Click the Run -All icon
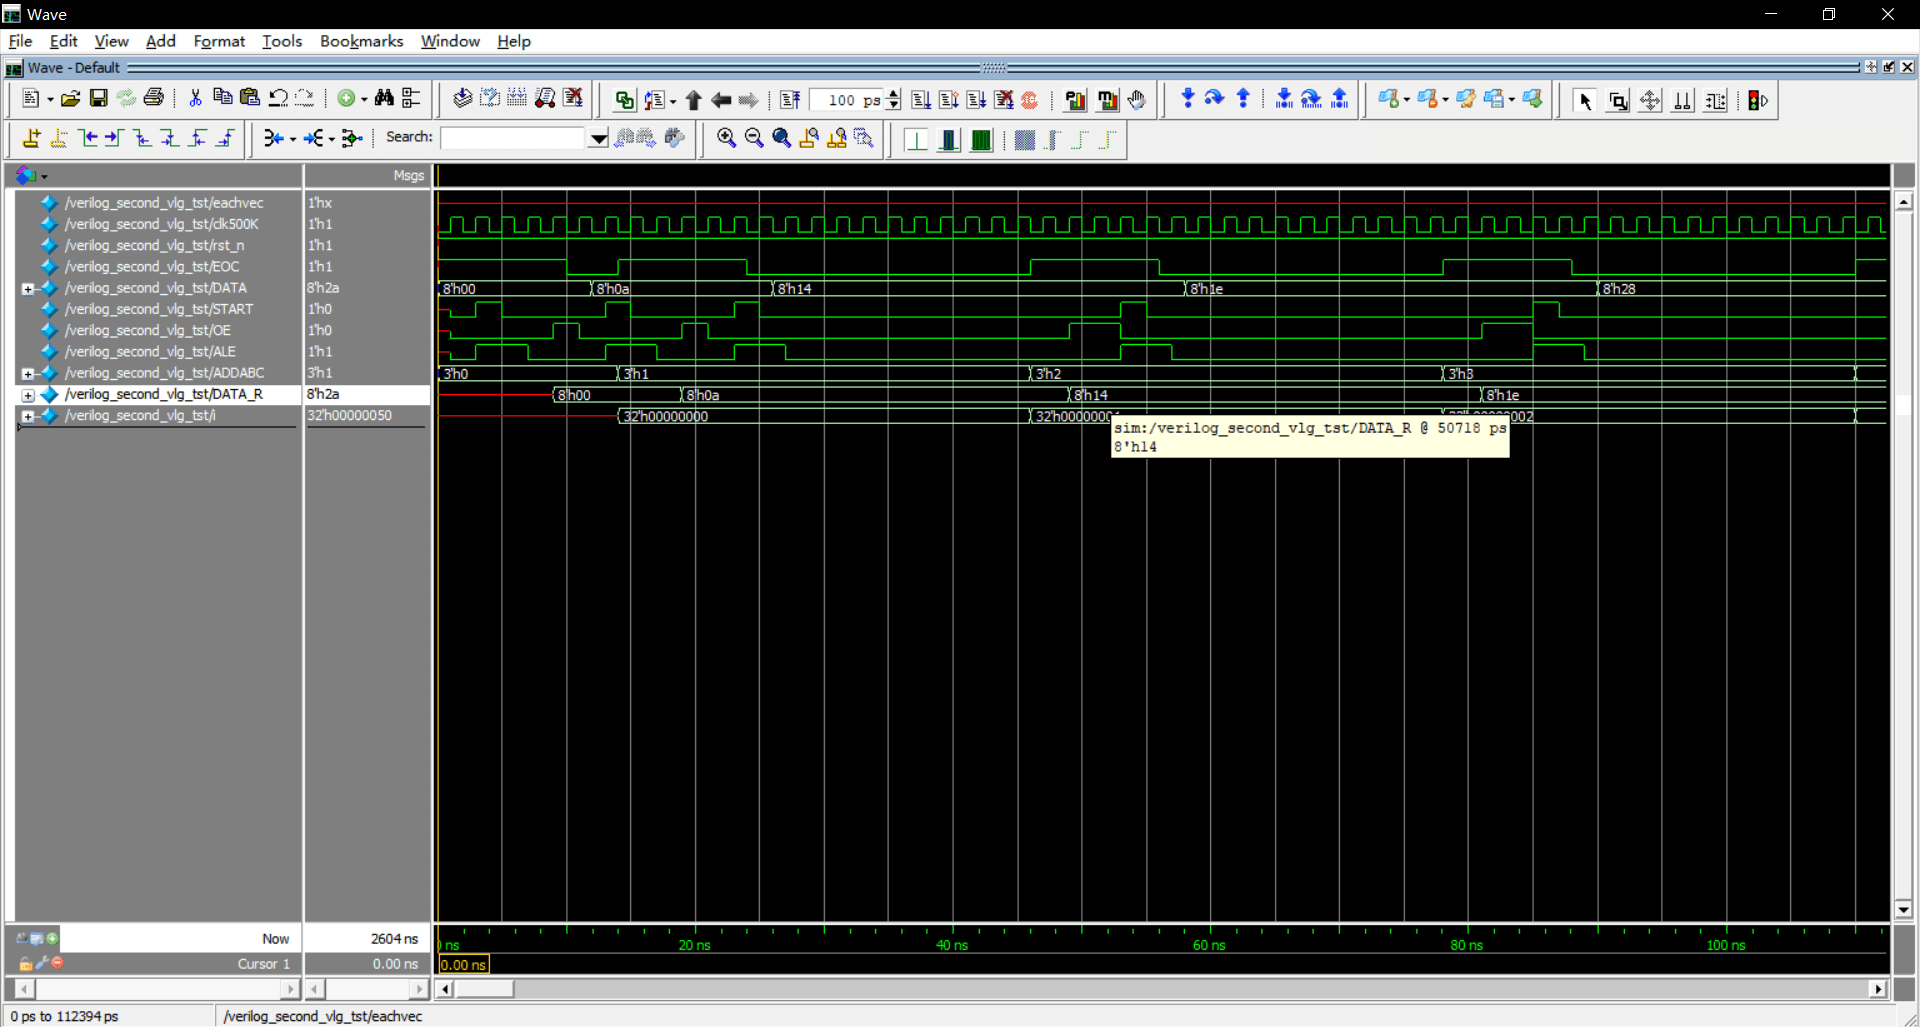 976,100
